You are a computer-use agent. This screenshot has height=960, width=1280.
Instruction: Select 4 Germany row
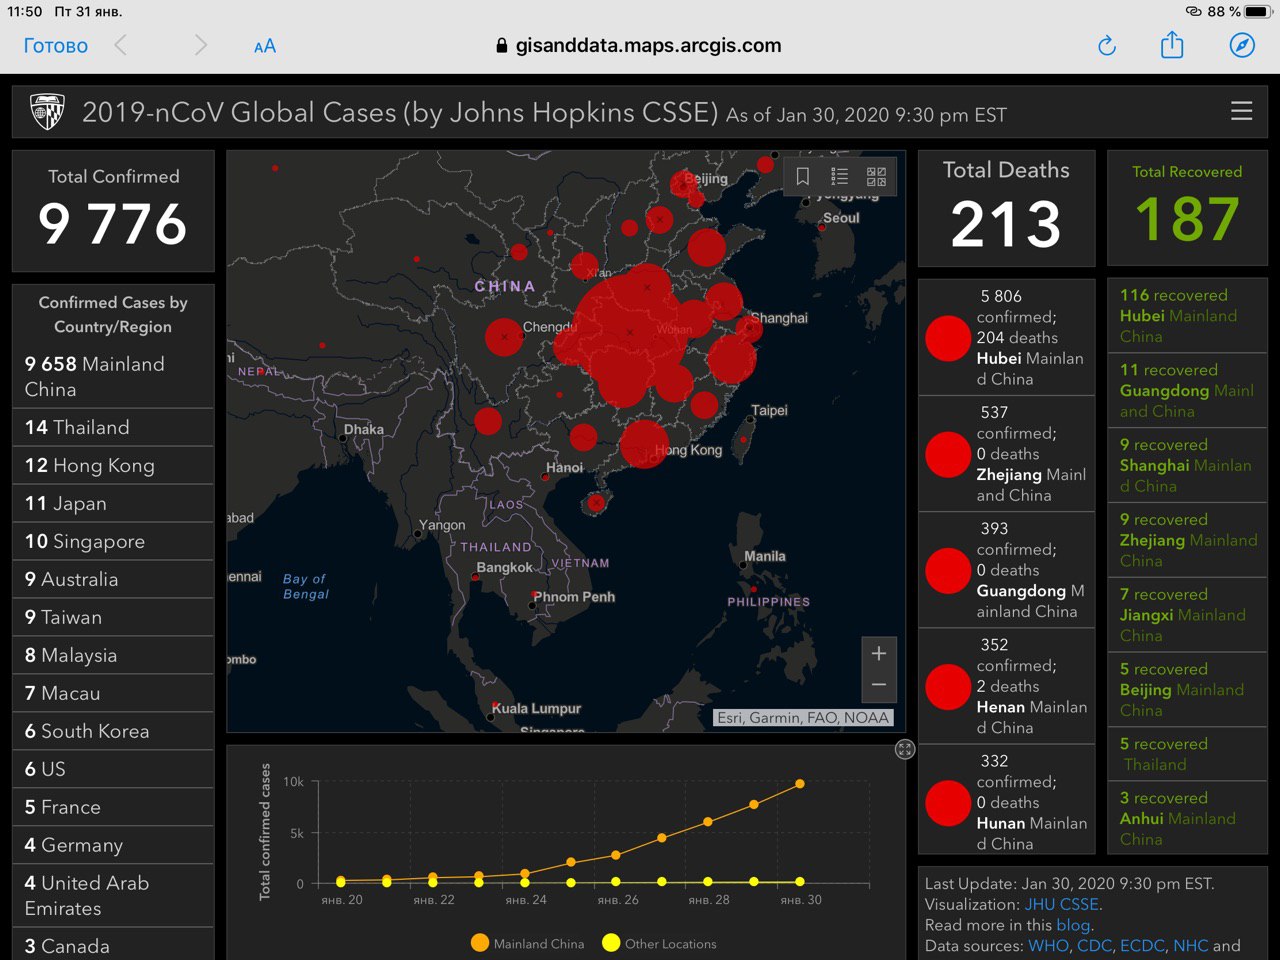113,845
